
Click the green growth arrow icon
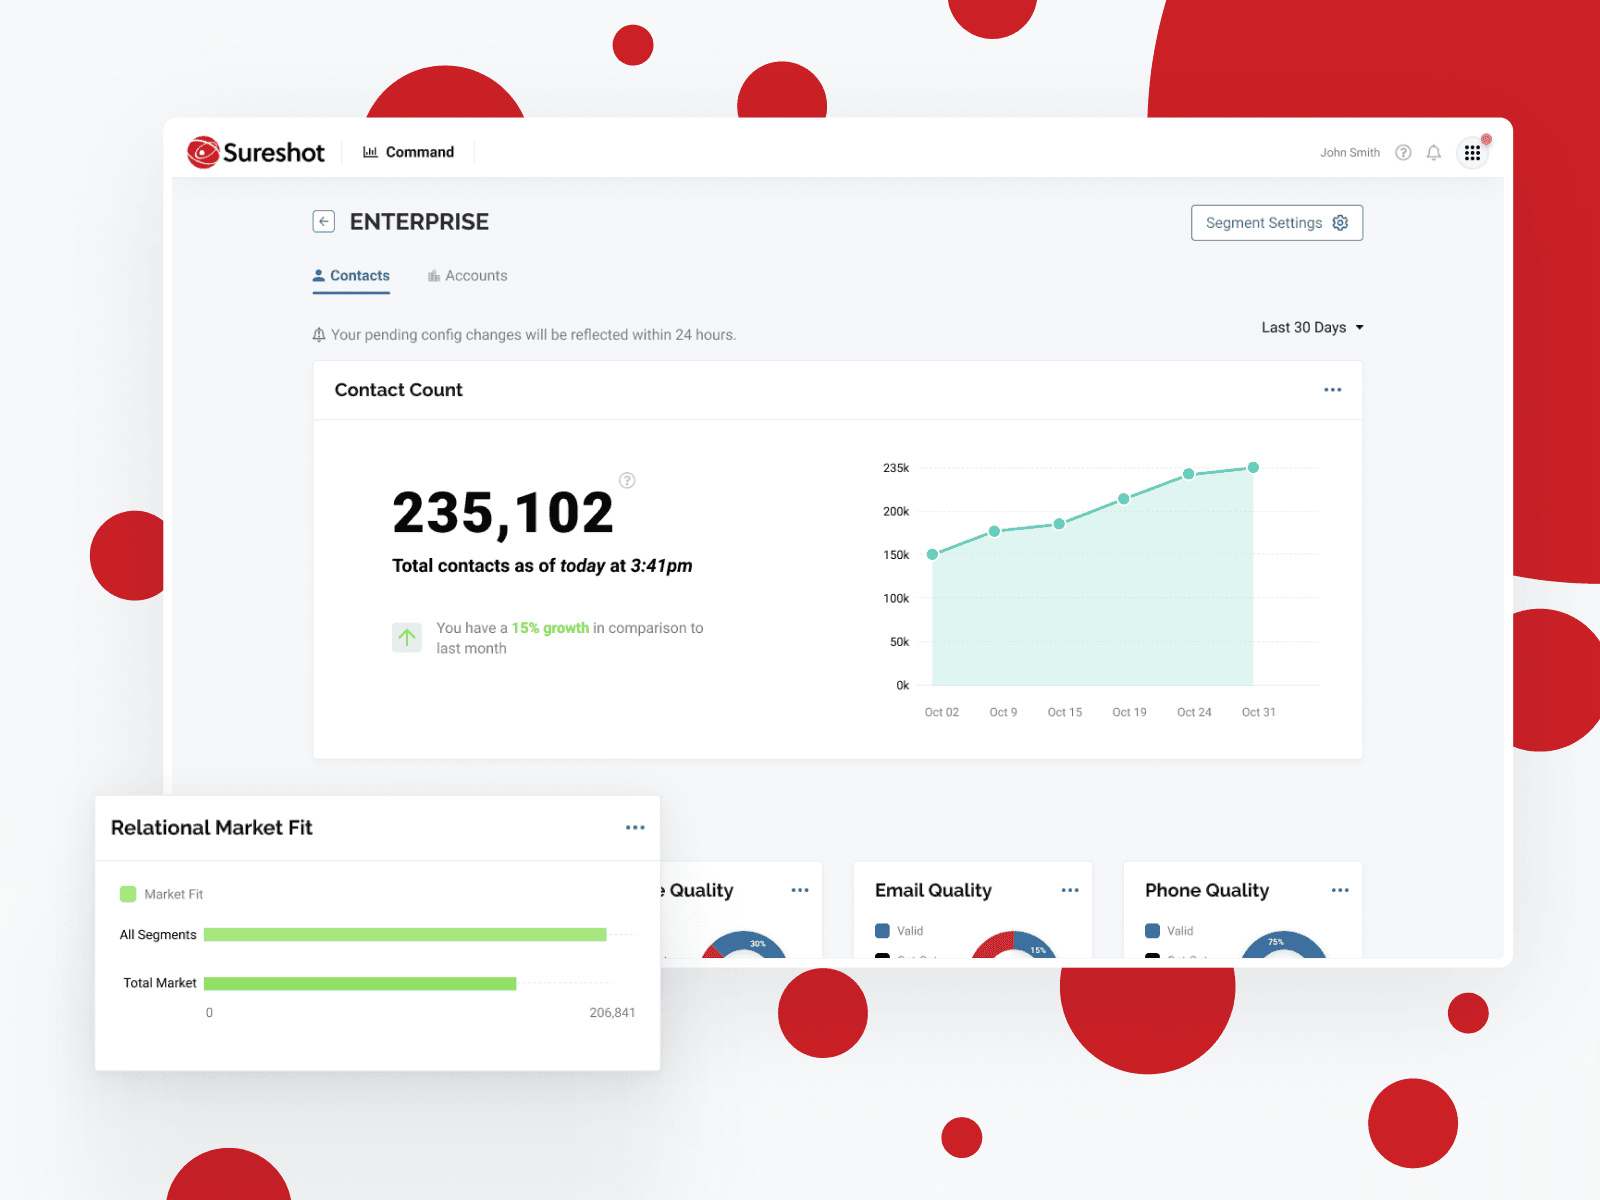tap(407, 637)
